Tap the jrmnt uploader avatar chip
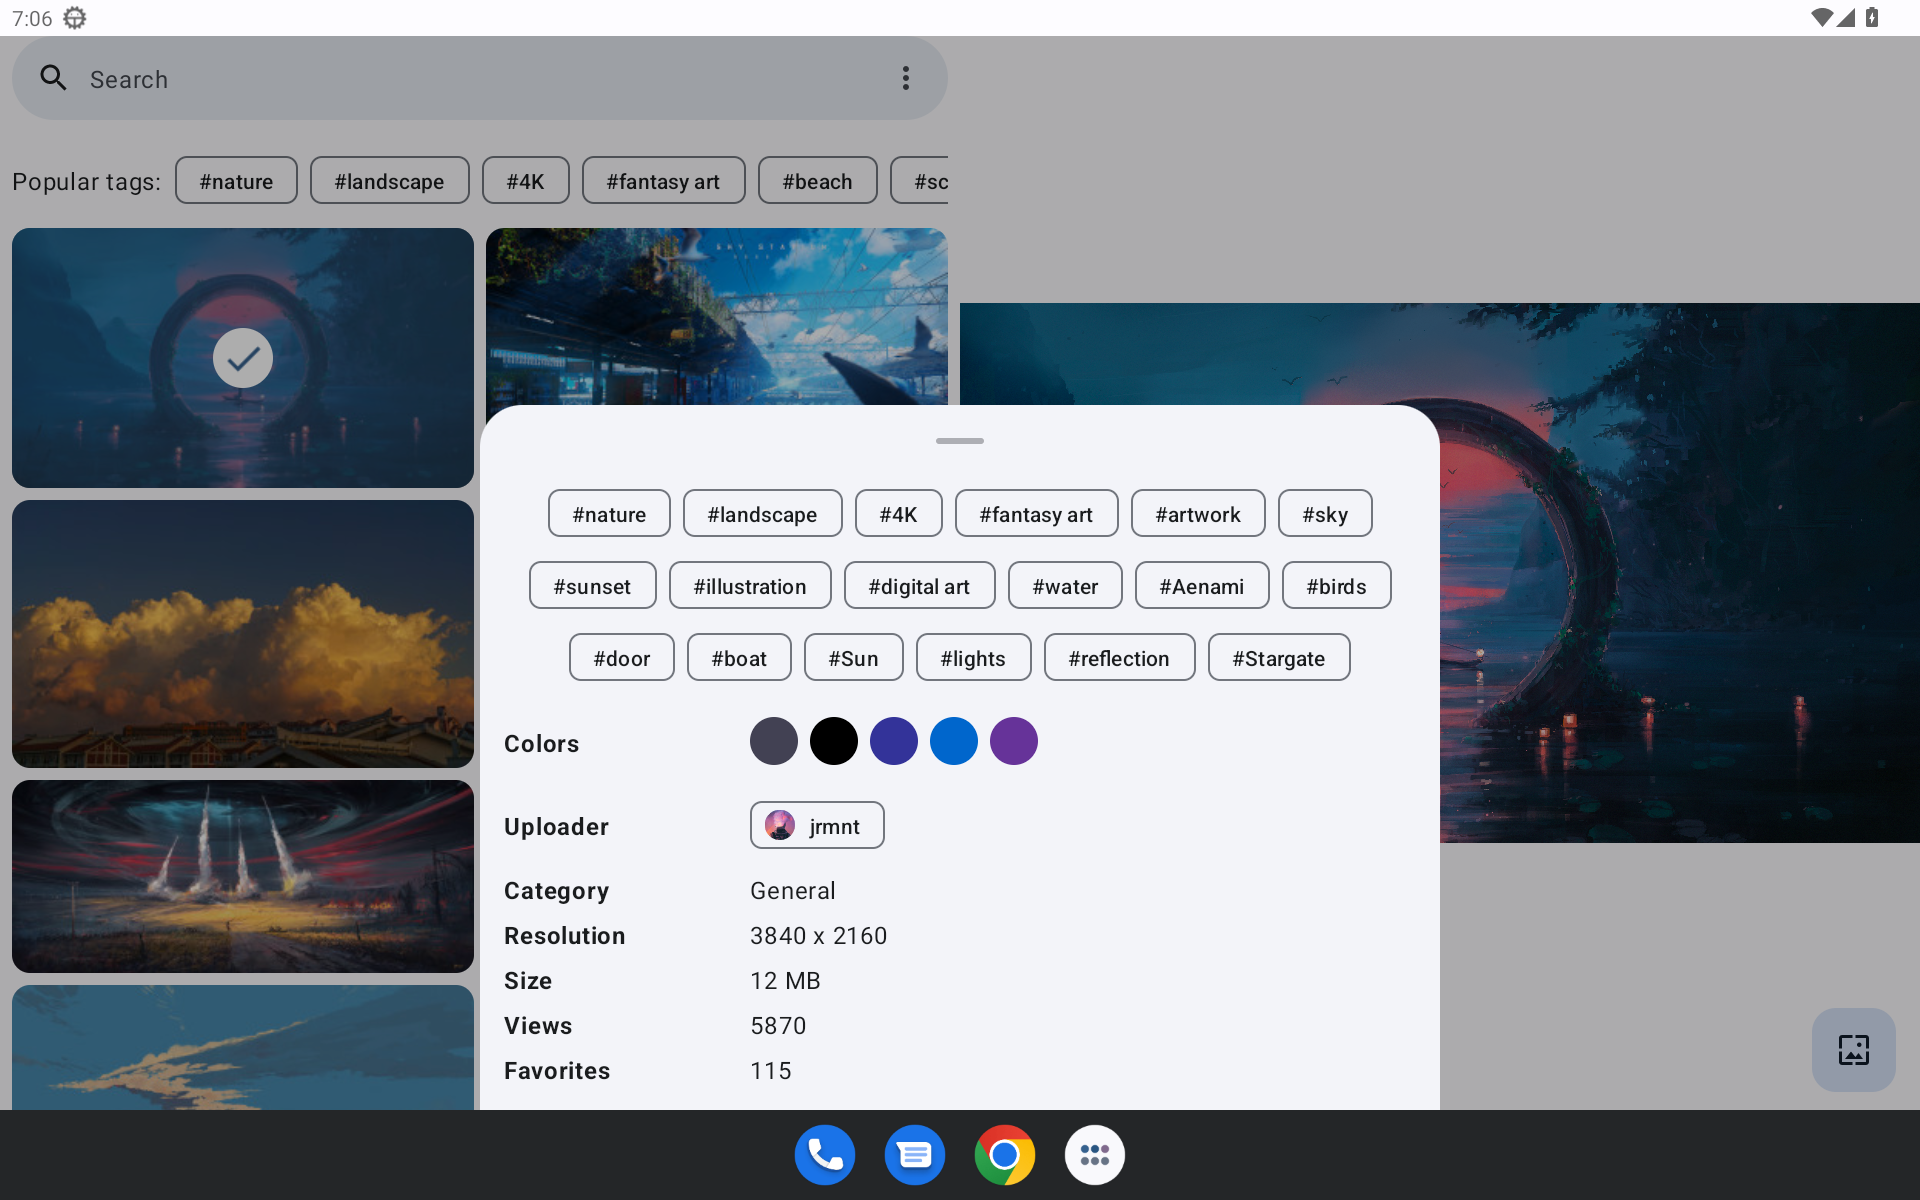Image resolution: width=1920 pixels, height=1200 pixels. click(x=816, y=826)
